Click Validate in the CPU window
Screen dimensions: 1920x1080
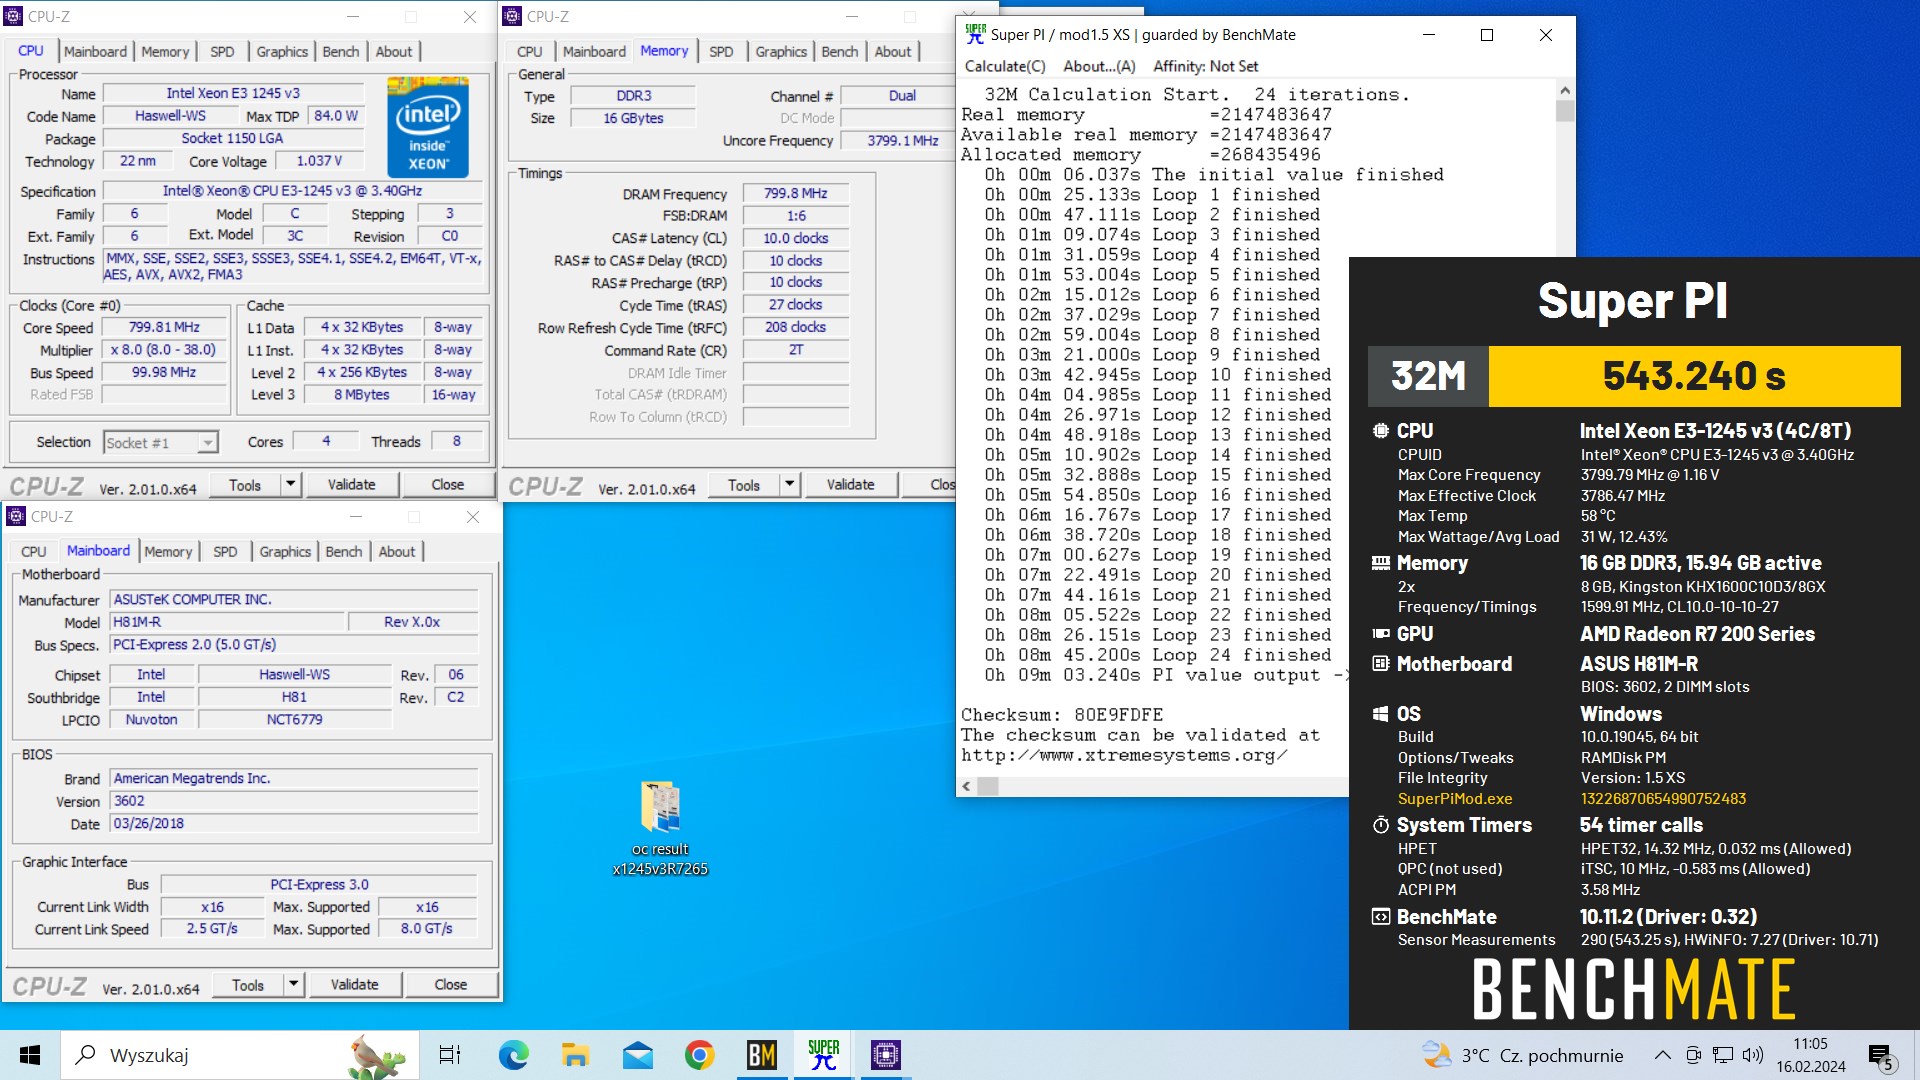tap(352, 484)
